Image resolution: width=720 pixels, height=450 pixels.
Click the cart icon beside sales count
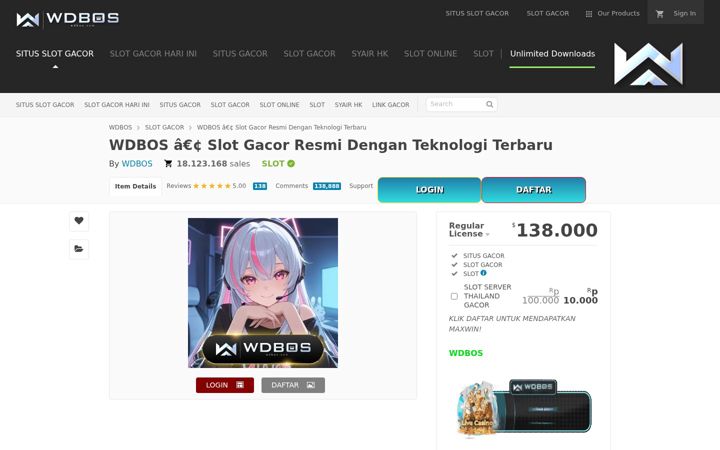coord(168,163)
